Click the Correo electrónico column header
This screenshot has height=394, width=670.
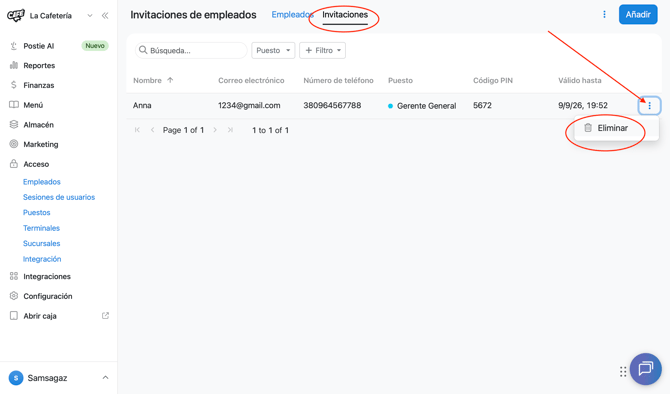point(251,80)
